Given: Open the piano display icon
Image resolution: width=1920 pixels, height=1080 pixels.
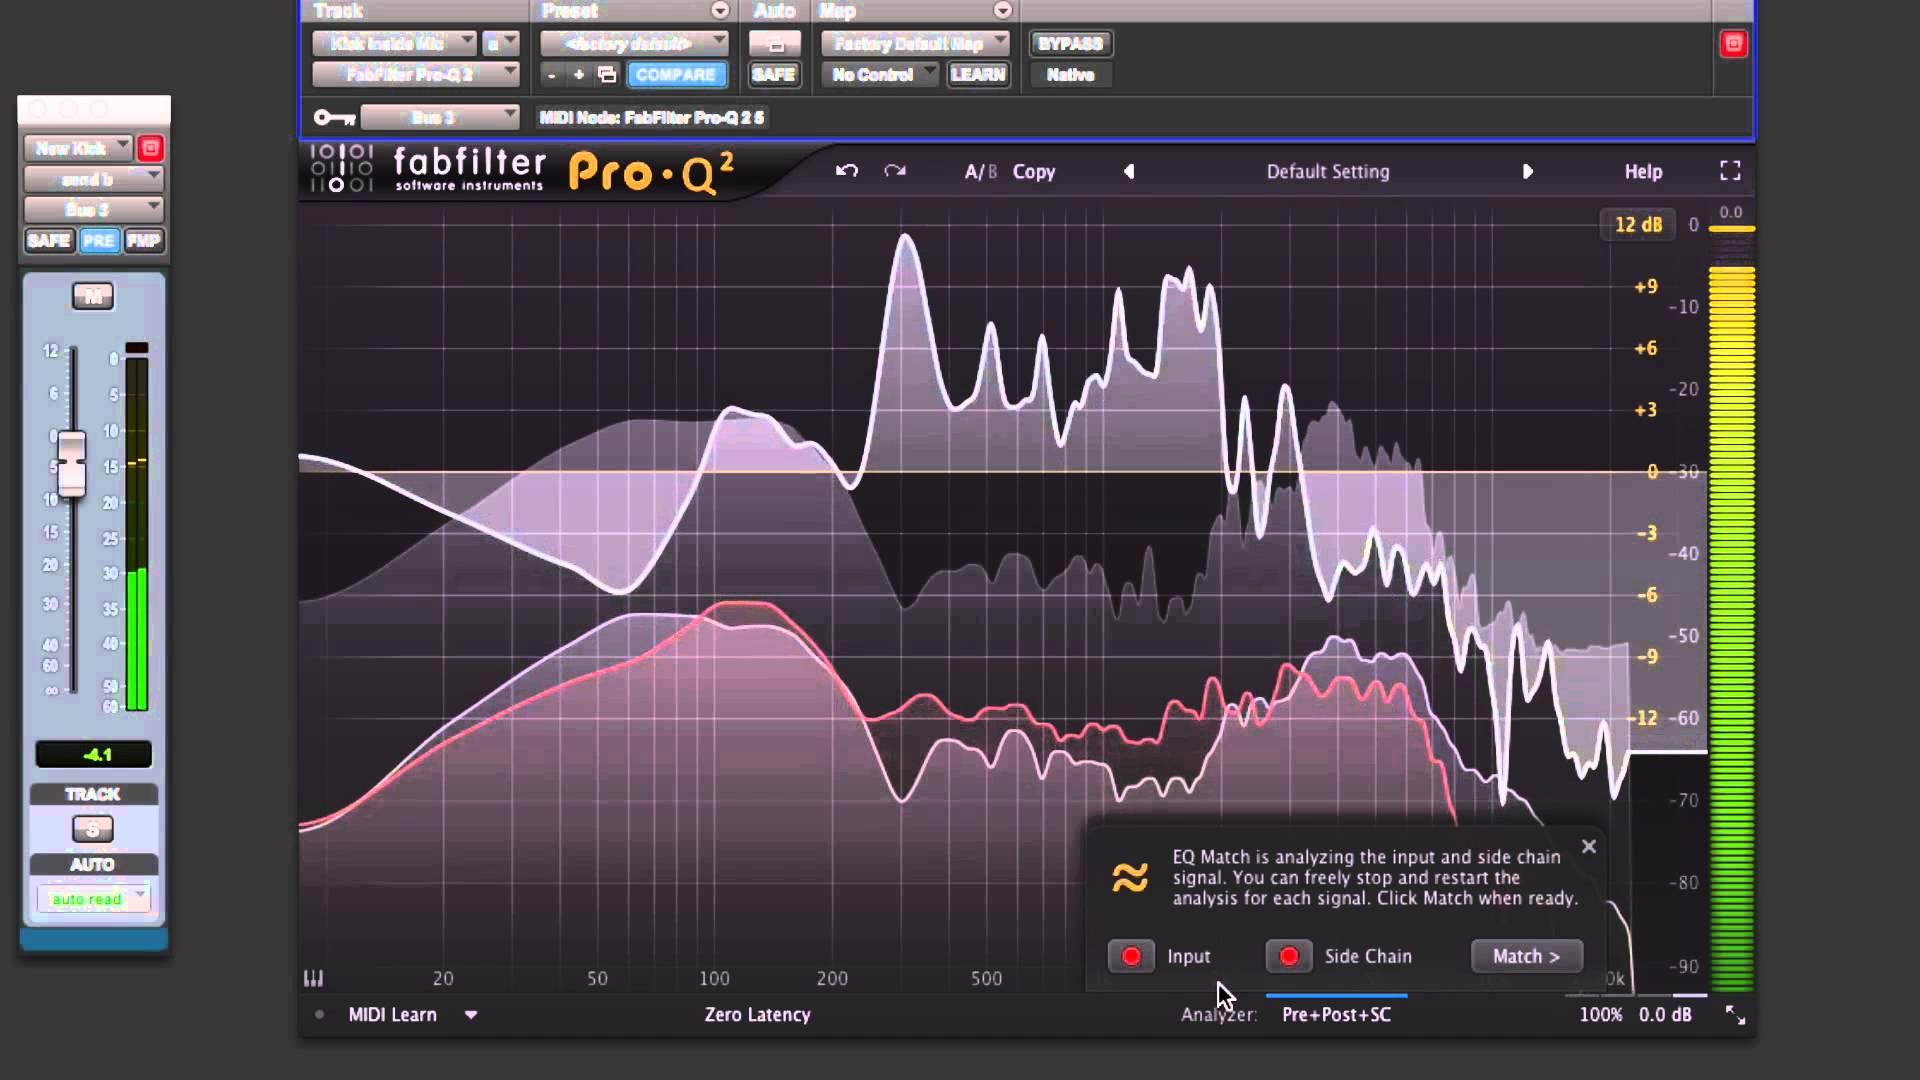Looking at the screenshot, I should tap(313, 978).
